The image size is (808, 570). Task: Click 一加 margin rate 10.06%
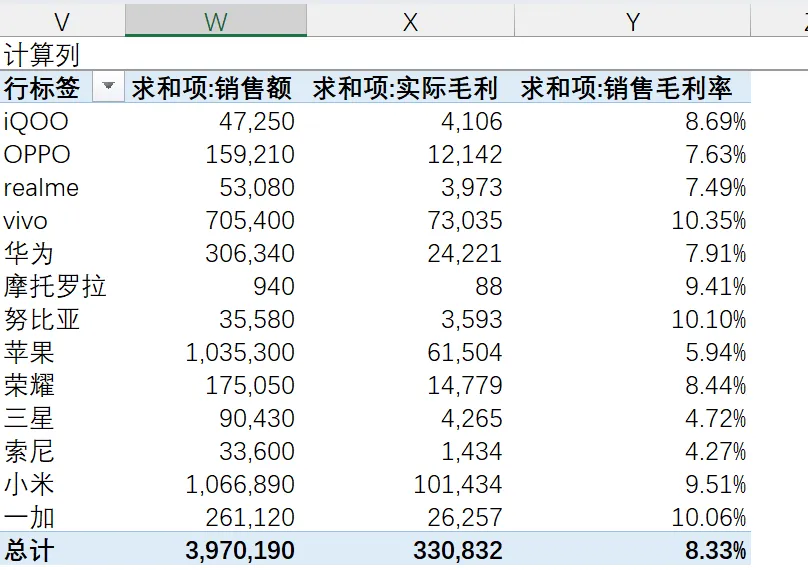pyautogui.click(x=709, y=517)
